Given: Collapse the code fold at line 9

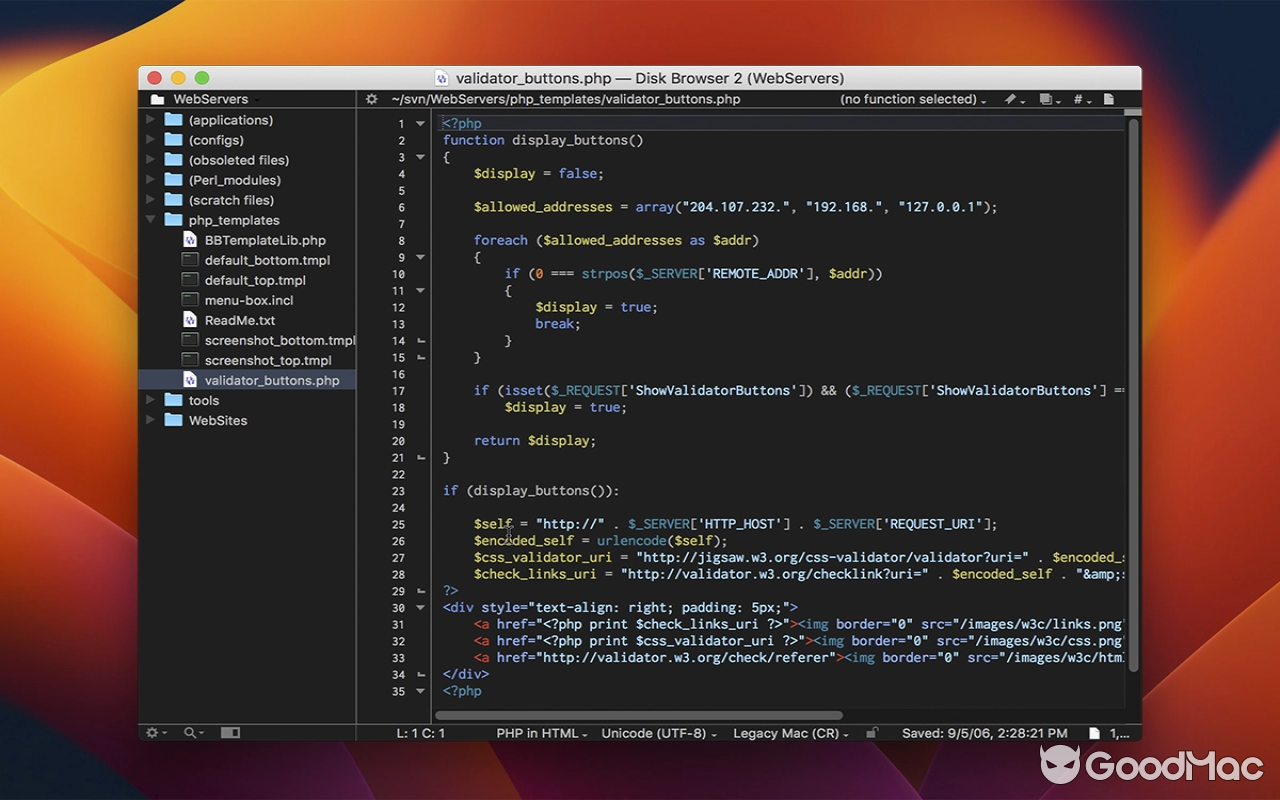Looking at the screenshot, I should coord(420,257).
